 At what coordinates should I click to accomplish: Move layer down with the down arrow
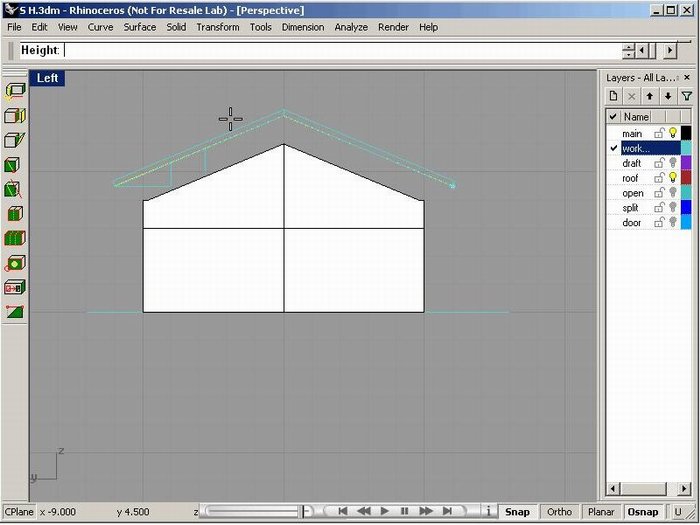coord(667,96)
